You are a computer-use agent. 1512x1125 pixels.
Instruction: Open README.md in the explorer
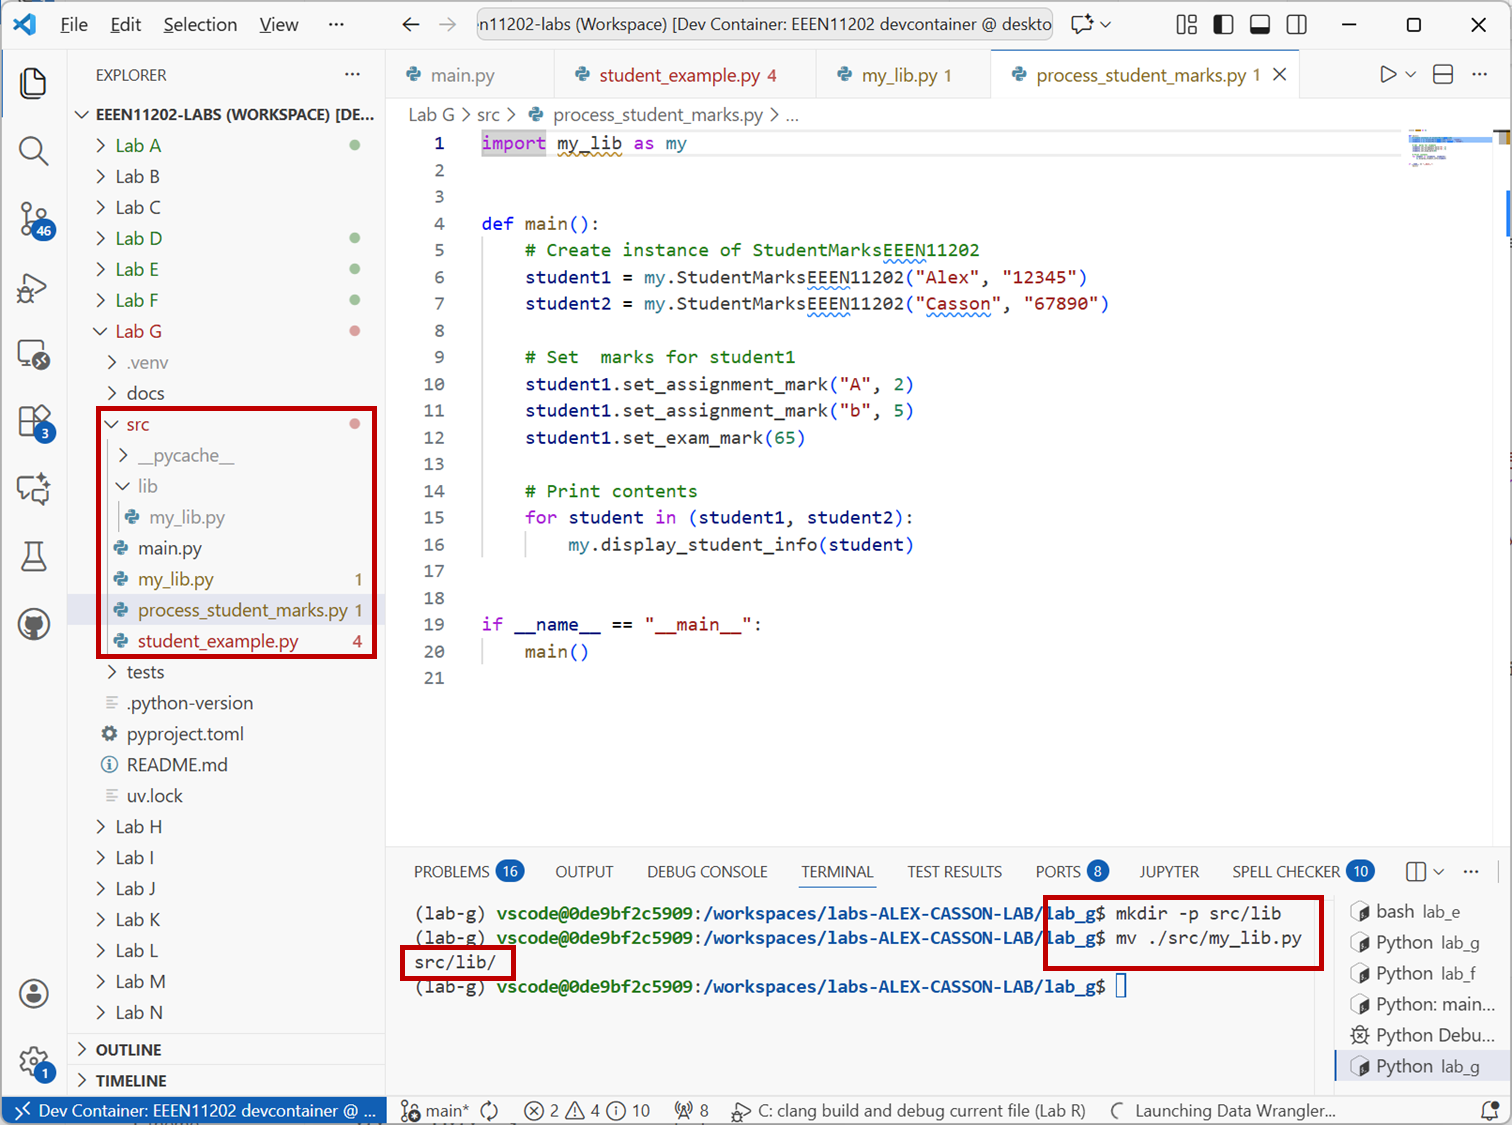click(x=177, y=765)
